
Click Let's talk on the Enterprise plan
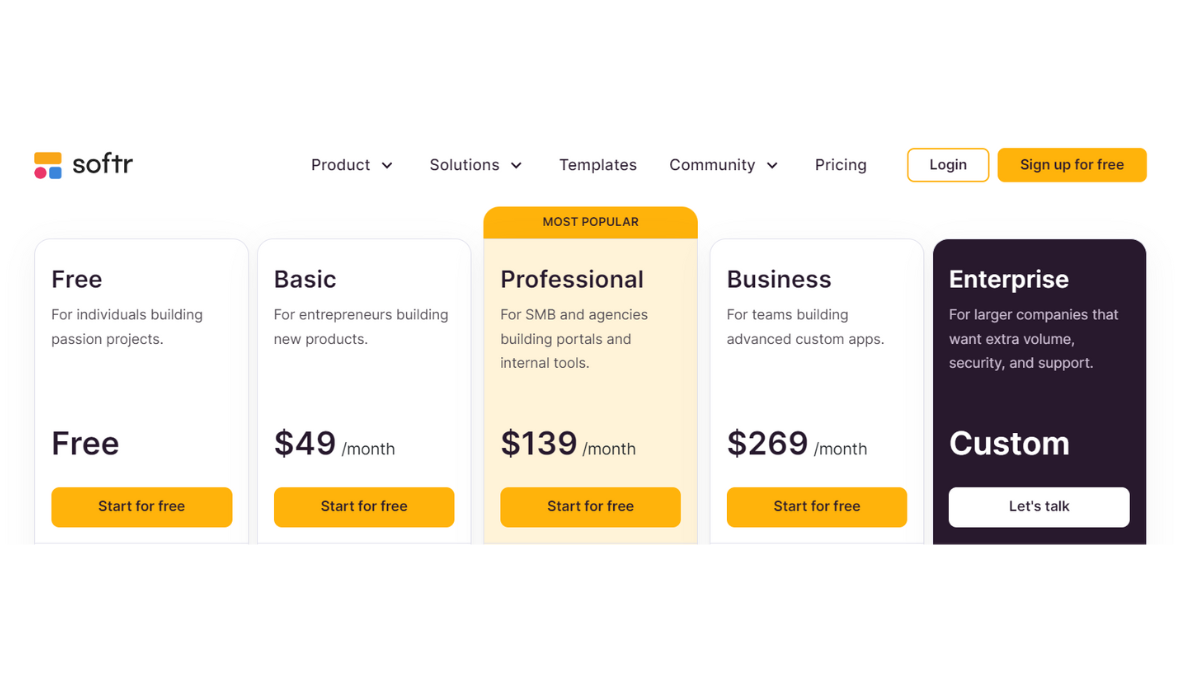click(1038, 507)
